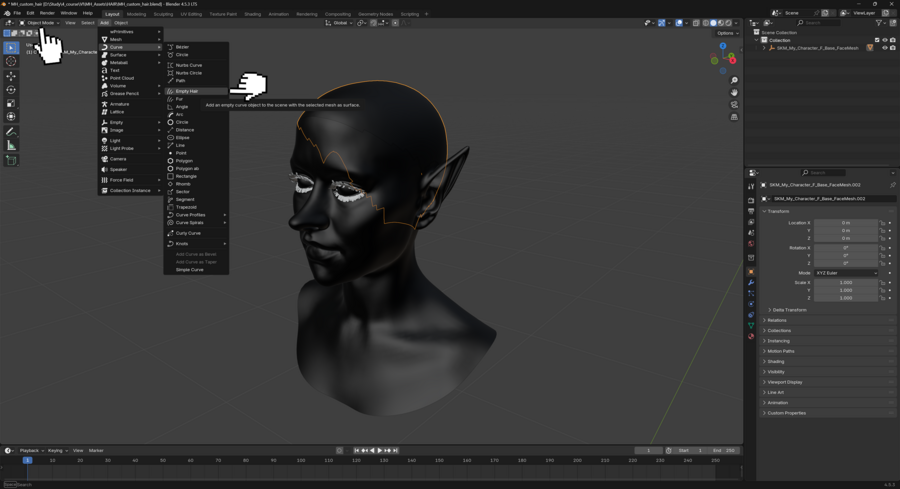Select the Move tool in the viewport toolbar
Screen dimensions: 900x489
coord(11,76)
